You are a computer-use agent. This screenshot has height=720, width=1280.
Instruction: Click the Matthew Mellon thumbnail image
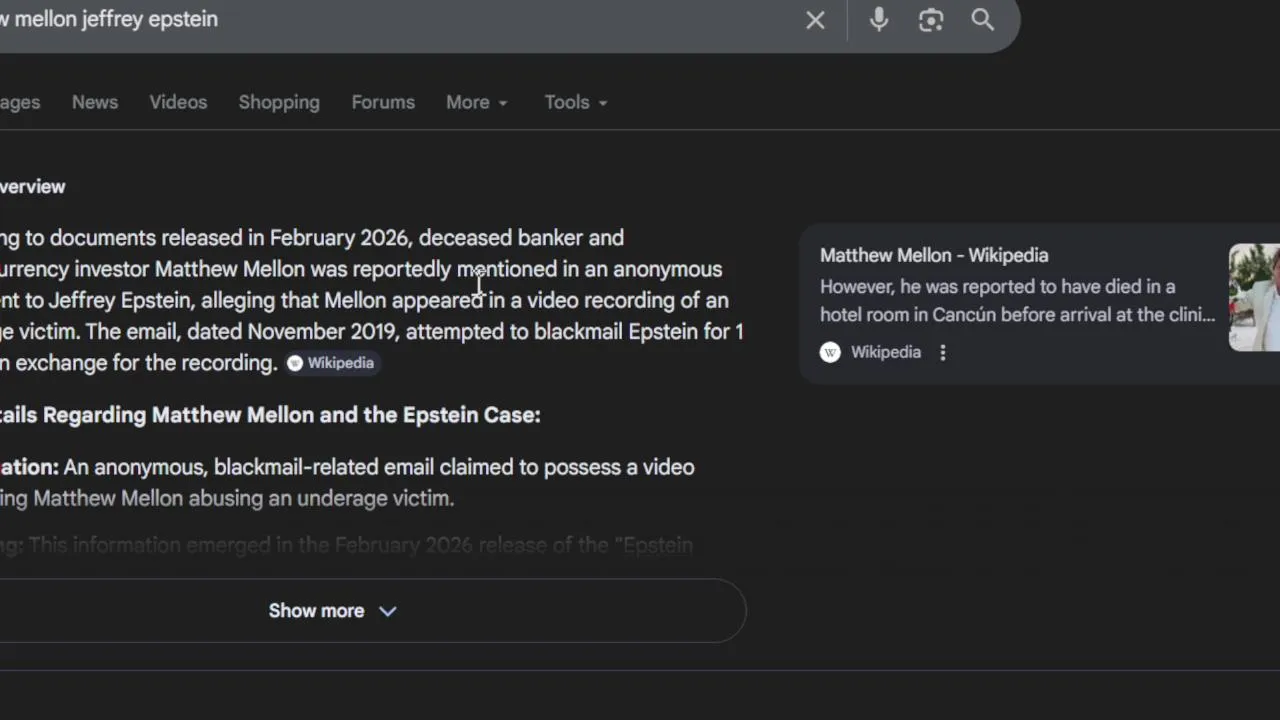(1254, 297)
